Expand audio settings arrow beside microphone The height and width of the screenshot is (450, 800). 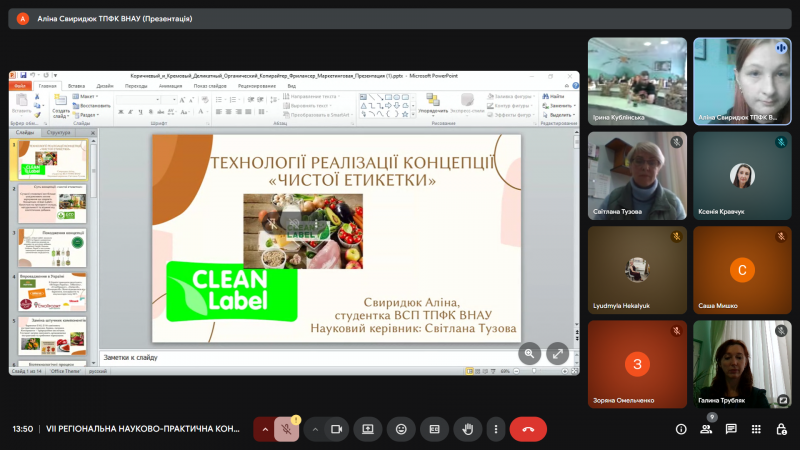point(264,429)
